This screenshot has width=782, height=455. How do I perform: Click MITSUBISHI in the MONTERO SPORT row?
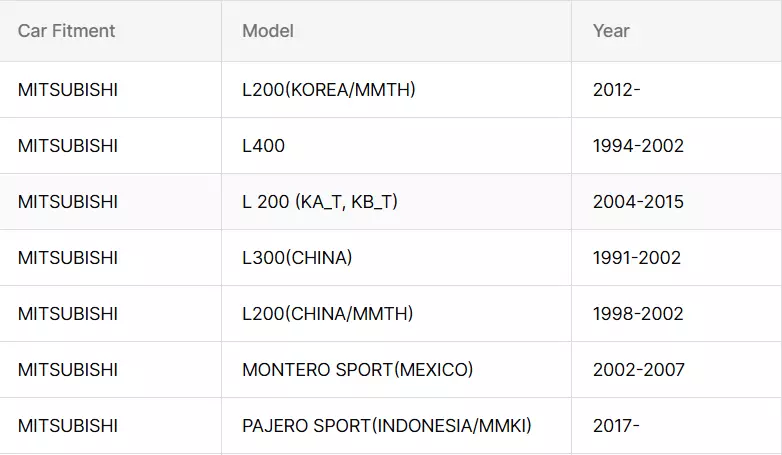[x=68, y=370]
